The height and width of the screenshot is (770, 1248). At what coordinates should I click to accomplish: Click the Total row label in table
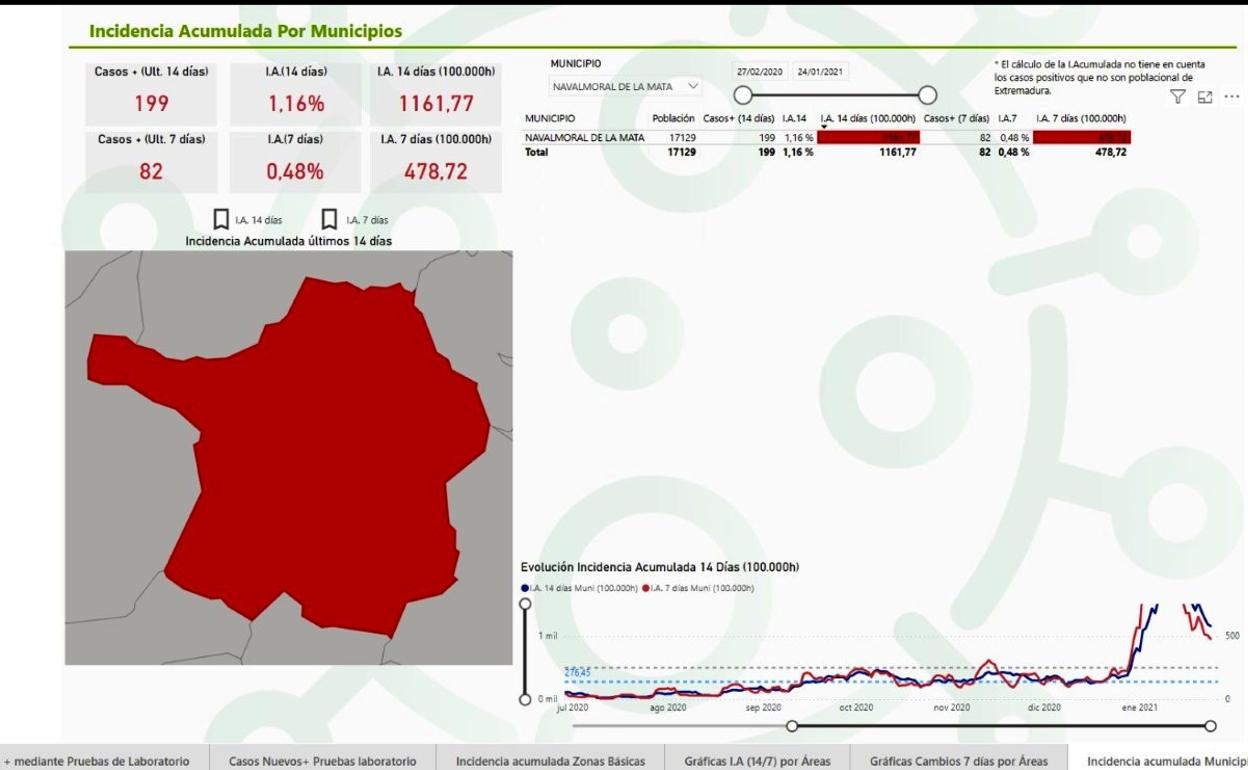point(537,152)
